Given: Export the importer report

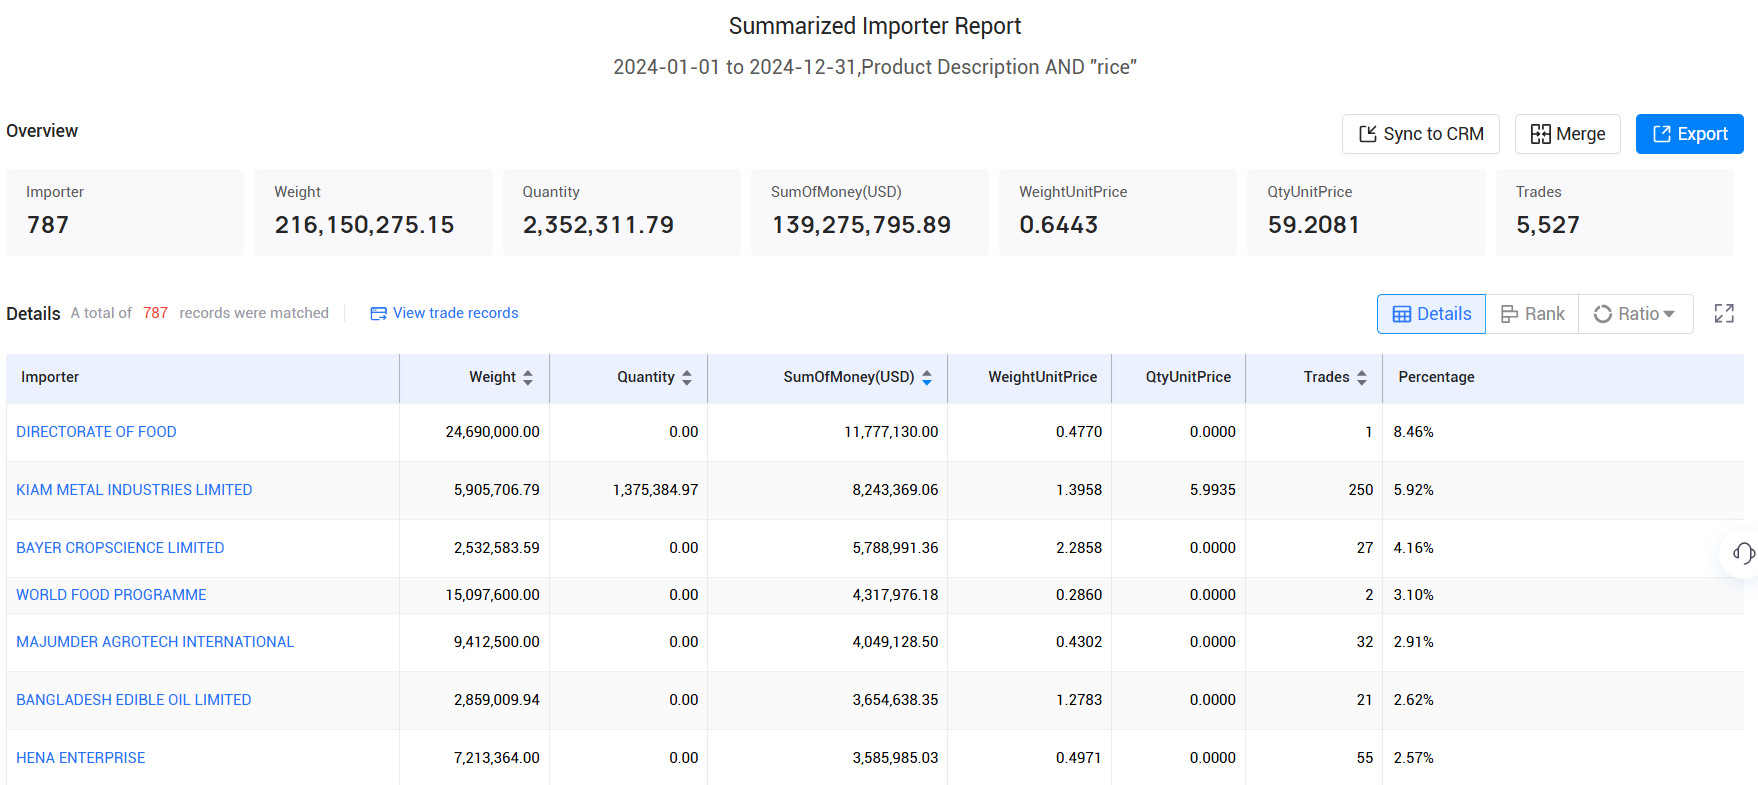Looking at the screenshot, I should tap(1689, 134).
